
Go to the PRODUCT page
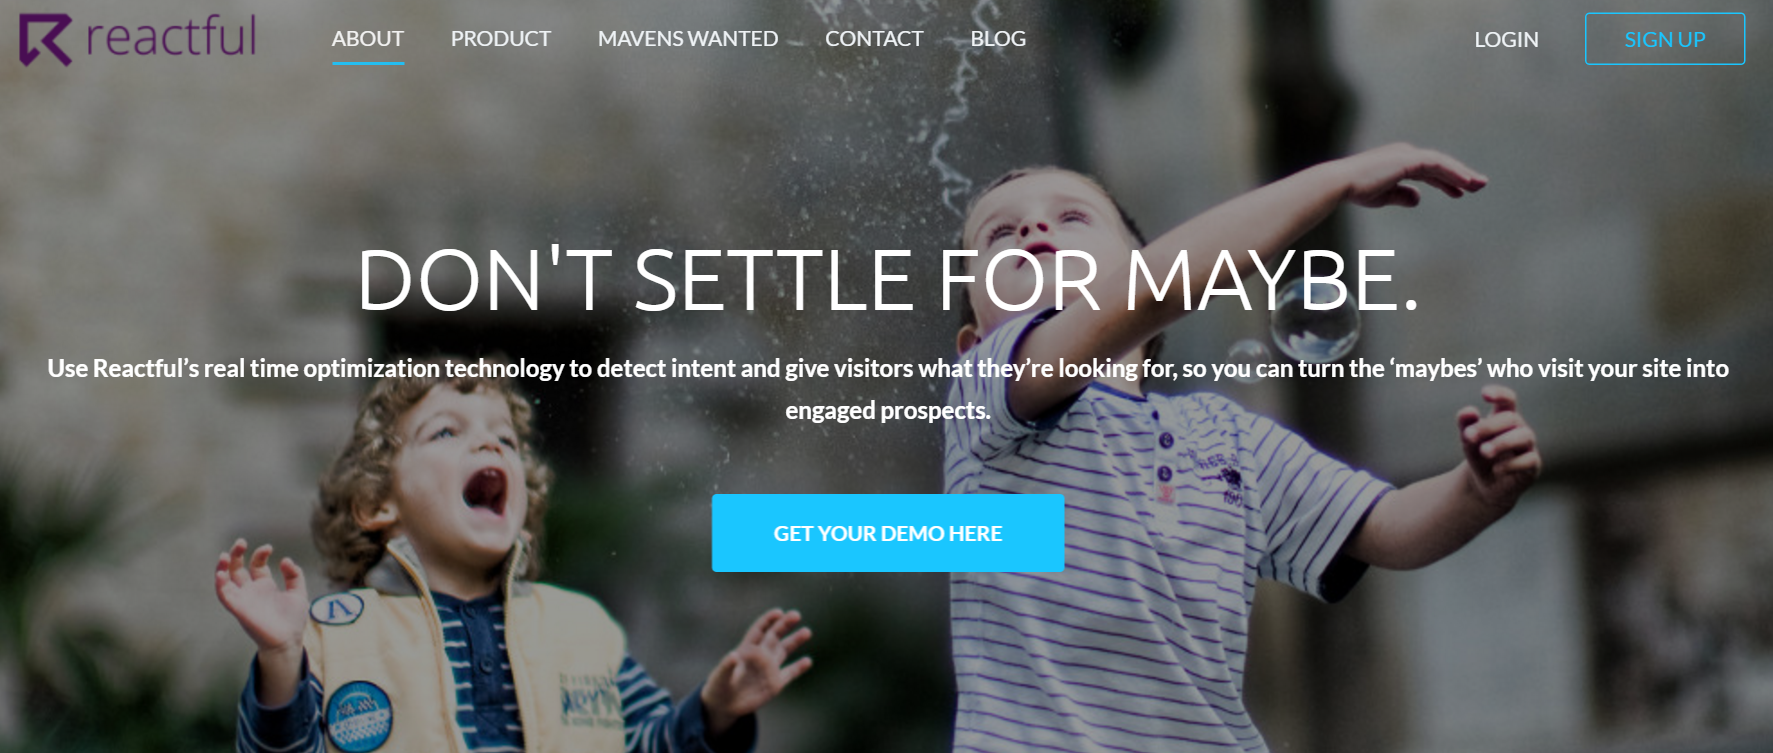[x=500, y=39]
